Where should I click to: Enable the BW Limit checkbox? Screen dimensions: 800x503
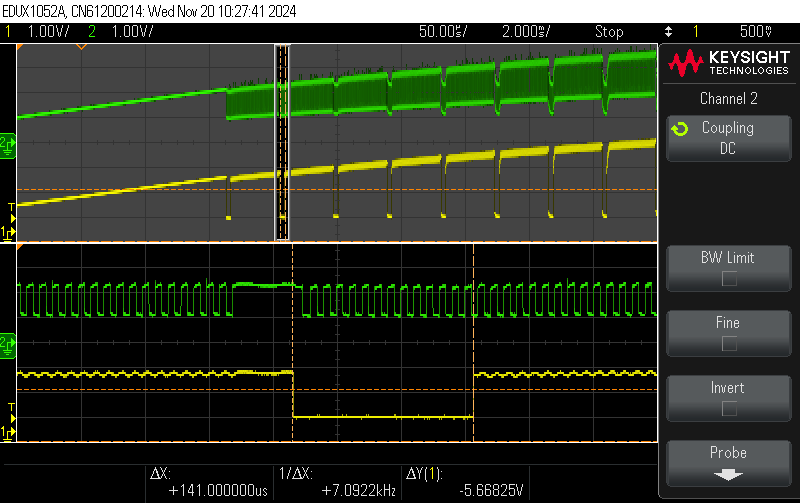tap(729, 279)
